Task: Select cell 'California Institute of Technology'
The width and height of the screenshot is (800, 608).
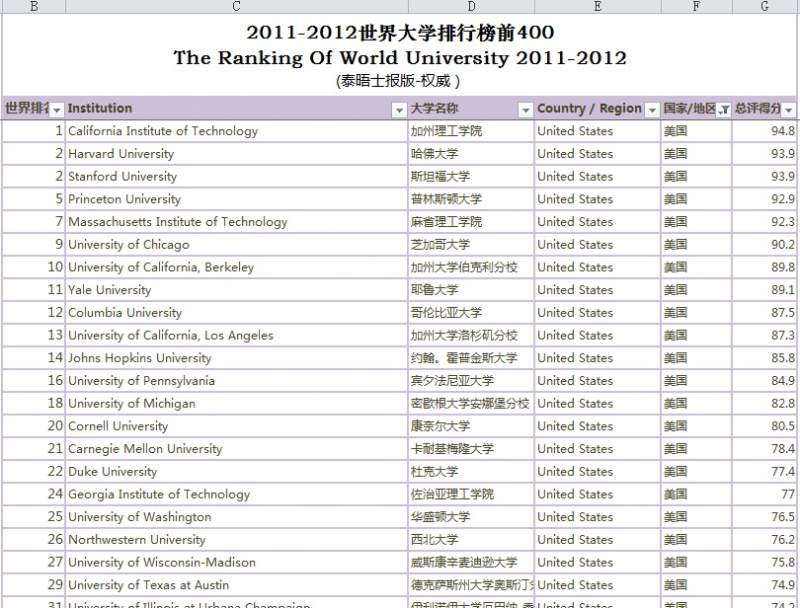Action: click(x=237, y=131)
